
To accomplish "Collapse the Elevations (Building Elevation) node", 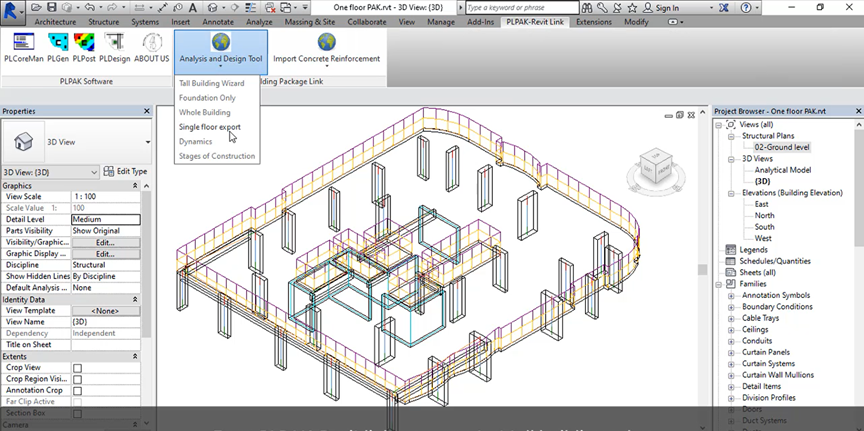I will point(731,193).
